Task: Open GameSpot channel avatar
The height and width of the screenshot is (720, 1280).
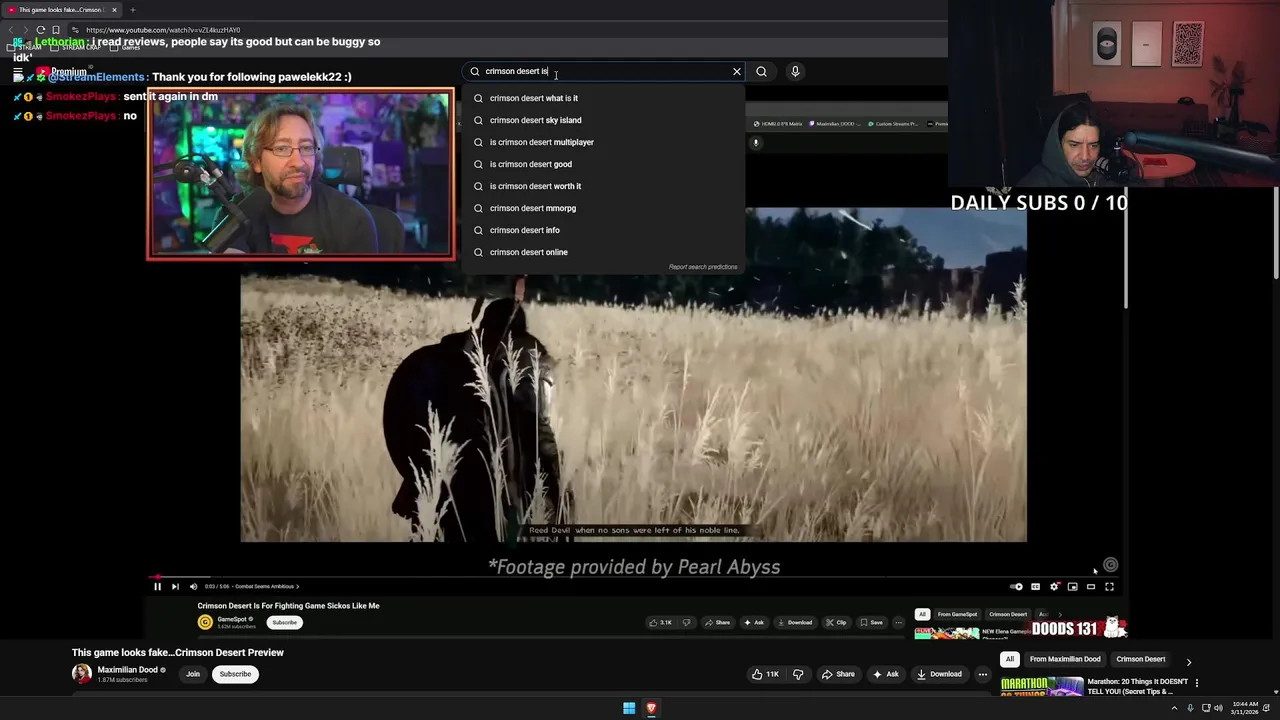Action: coord(205,622)
